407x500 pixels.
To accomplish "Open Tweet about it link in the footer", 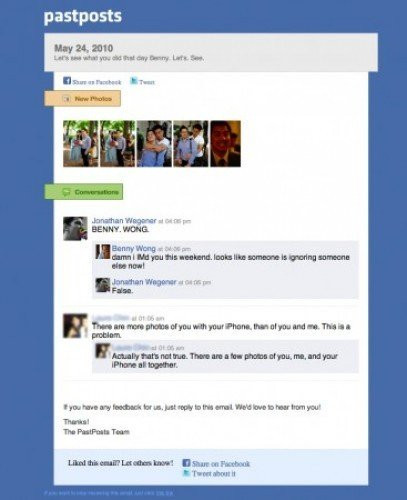I will (214, 473).
